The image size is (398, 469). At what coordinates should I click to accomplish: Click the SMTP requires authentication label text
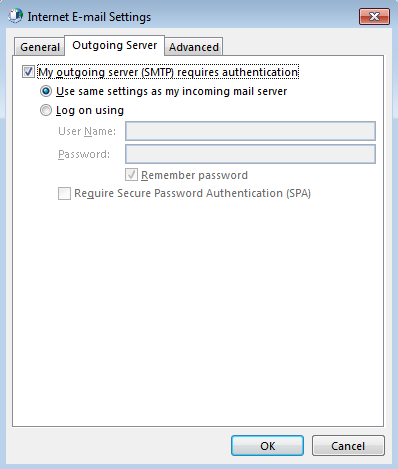point(168,72)
